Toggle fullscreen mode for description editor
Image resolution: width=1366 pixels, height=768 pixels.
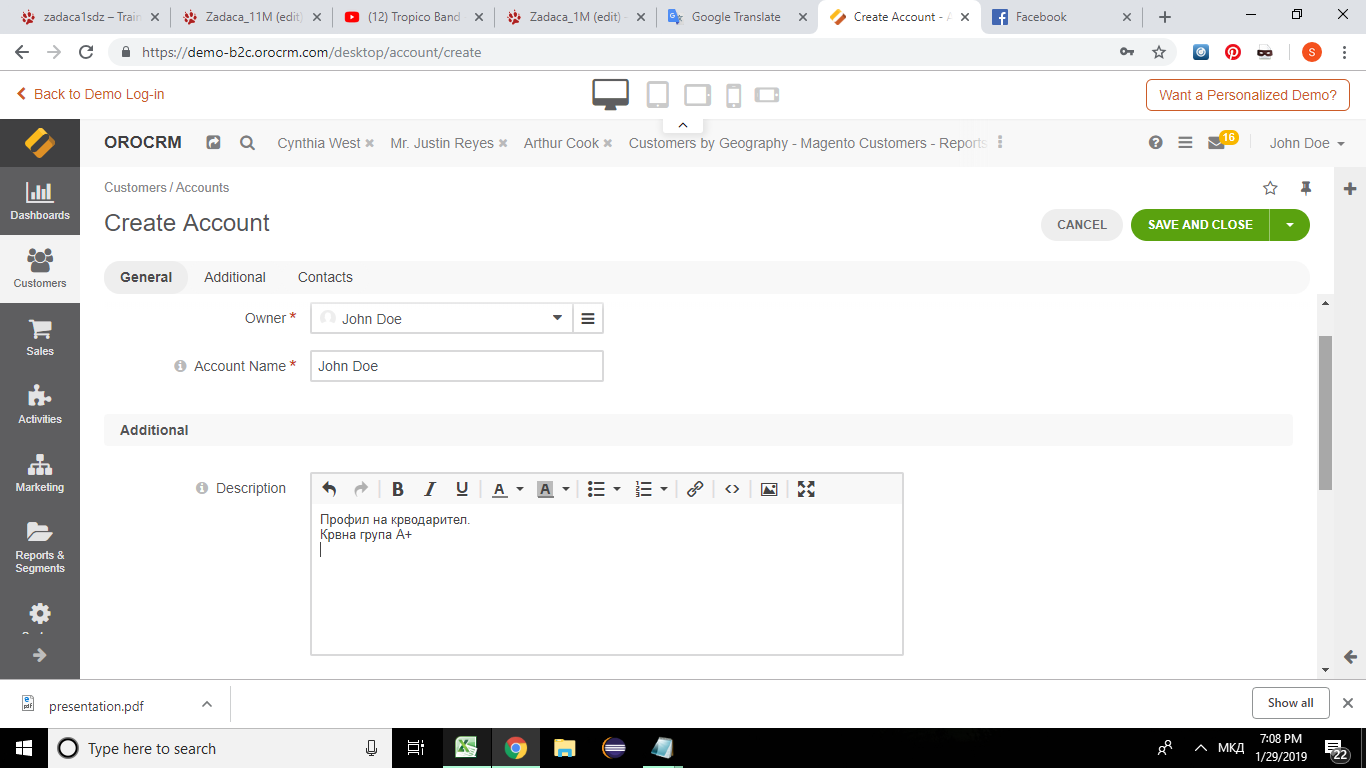pyautogui.click(x=806, y=489)
